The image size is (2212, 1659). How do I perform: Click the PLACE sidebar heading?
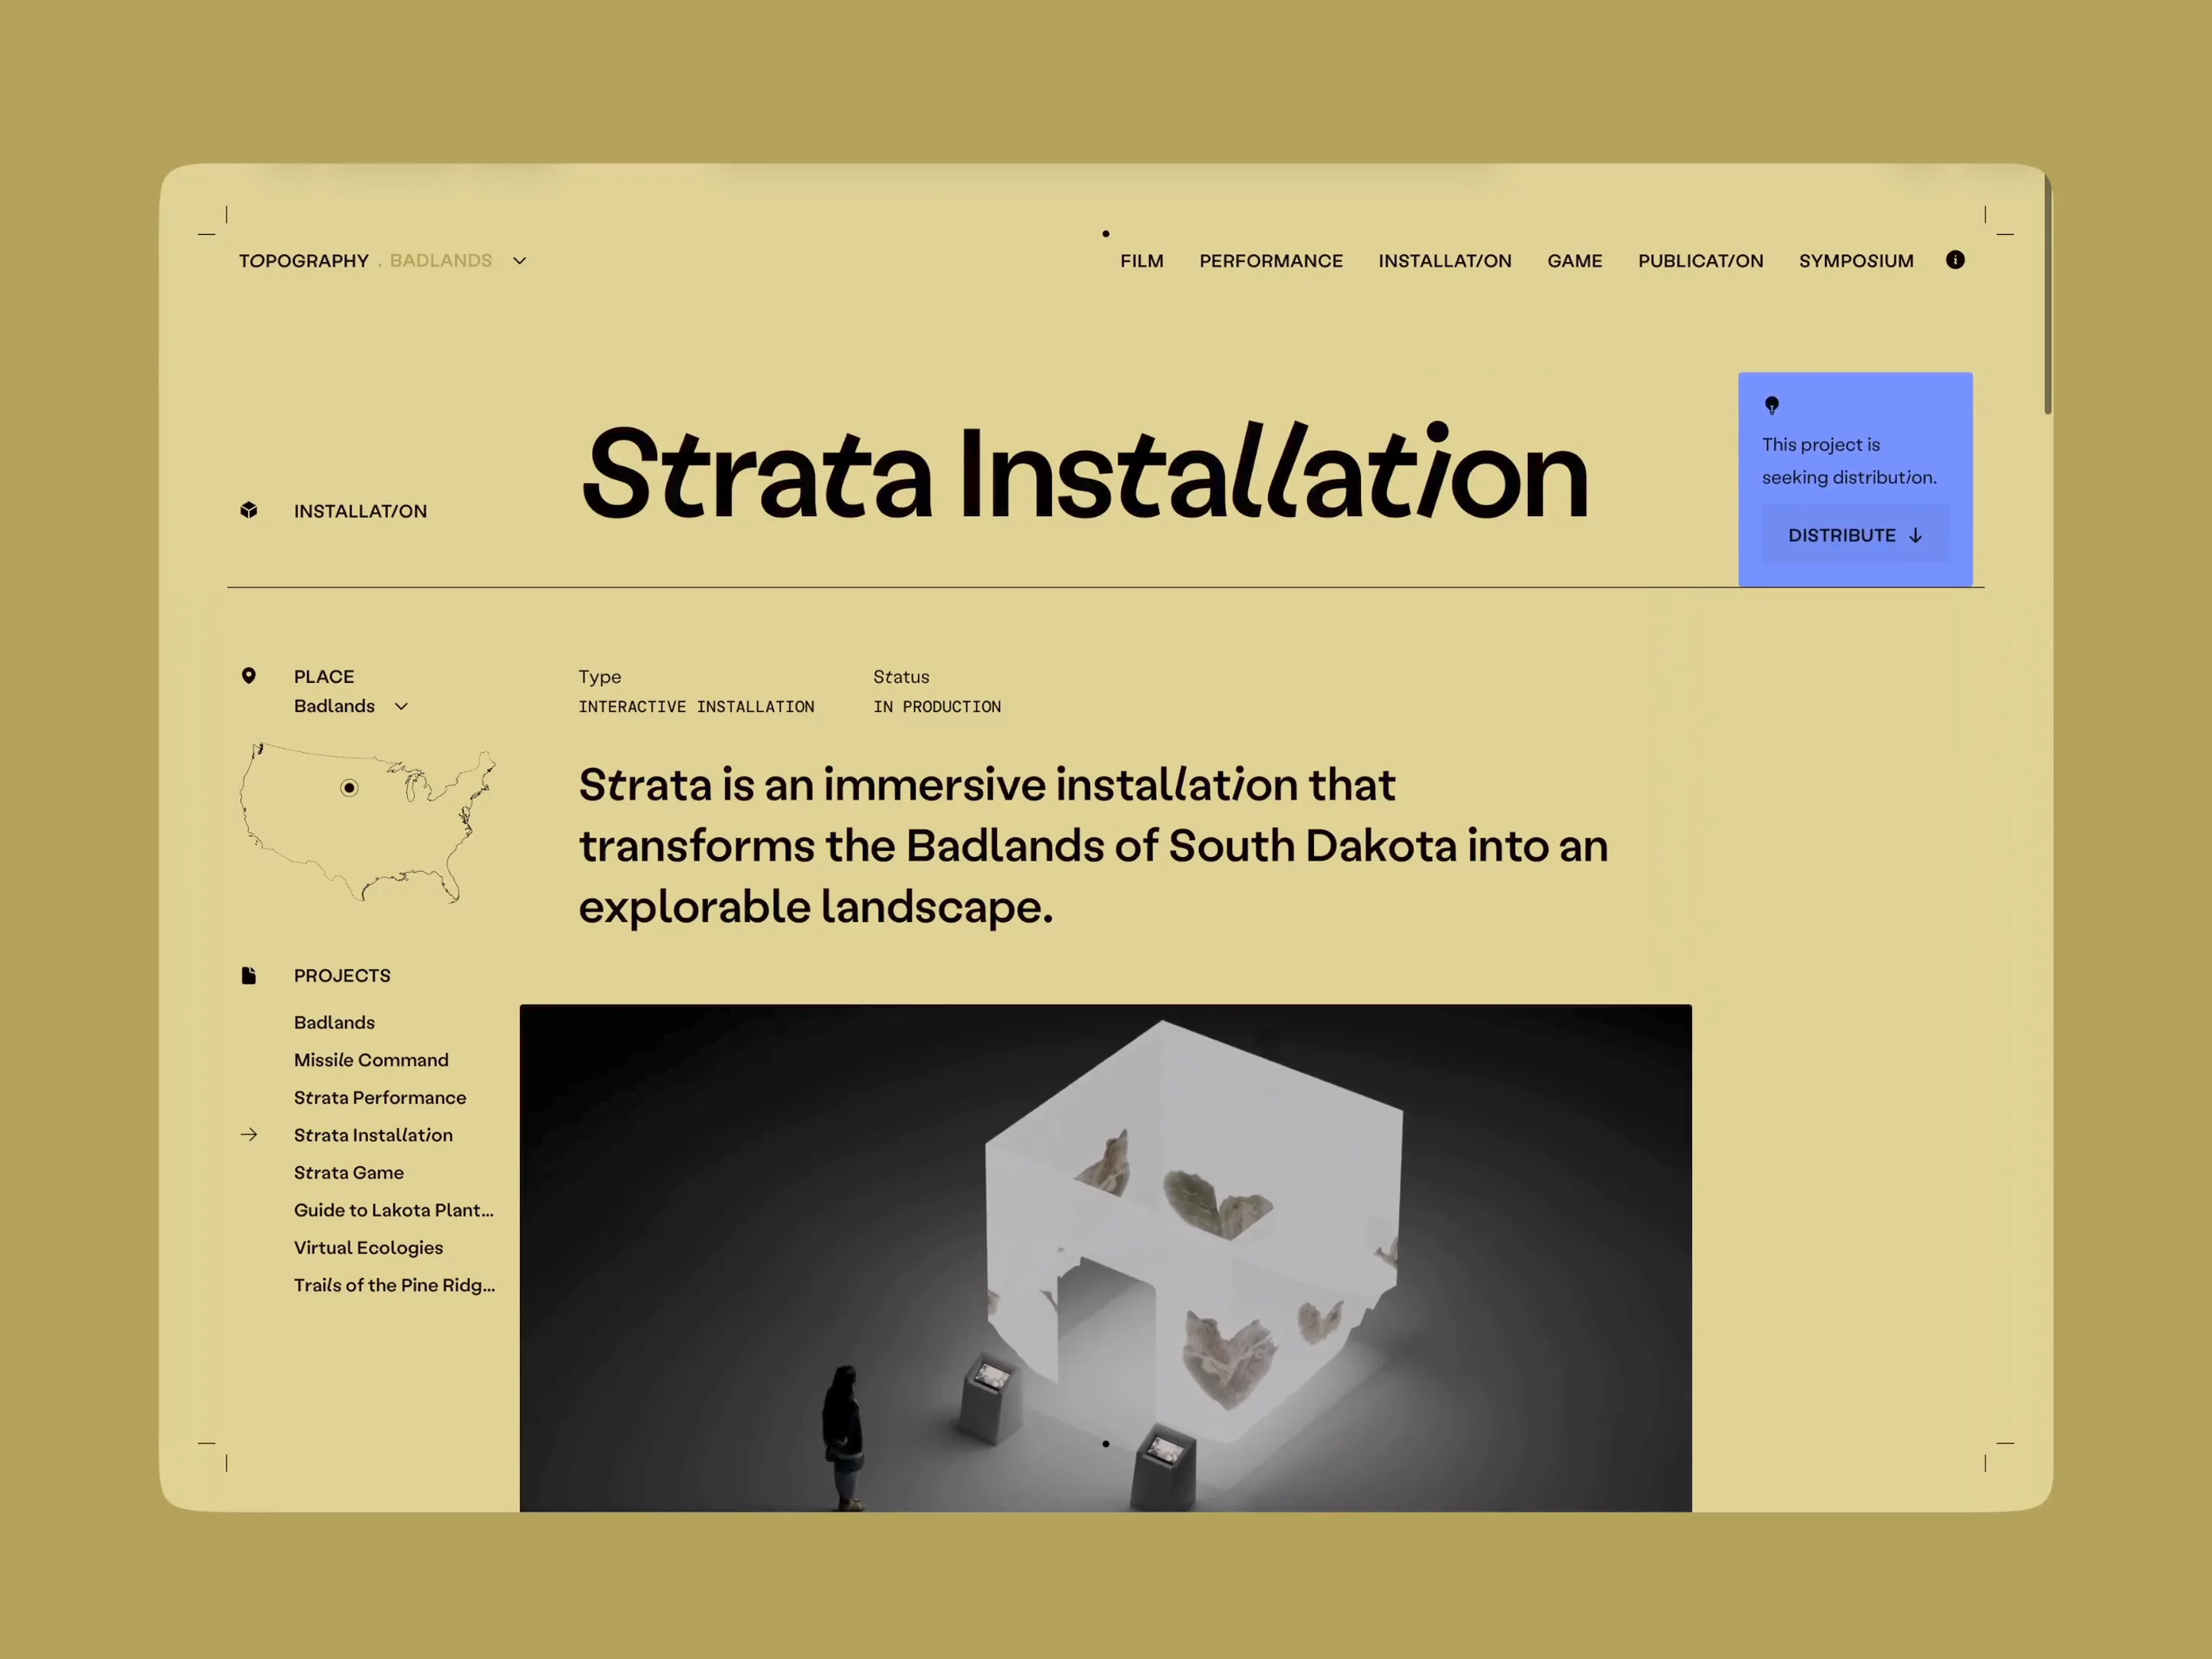coord(324,677)
